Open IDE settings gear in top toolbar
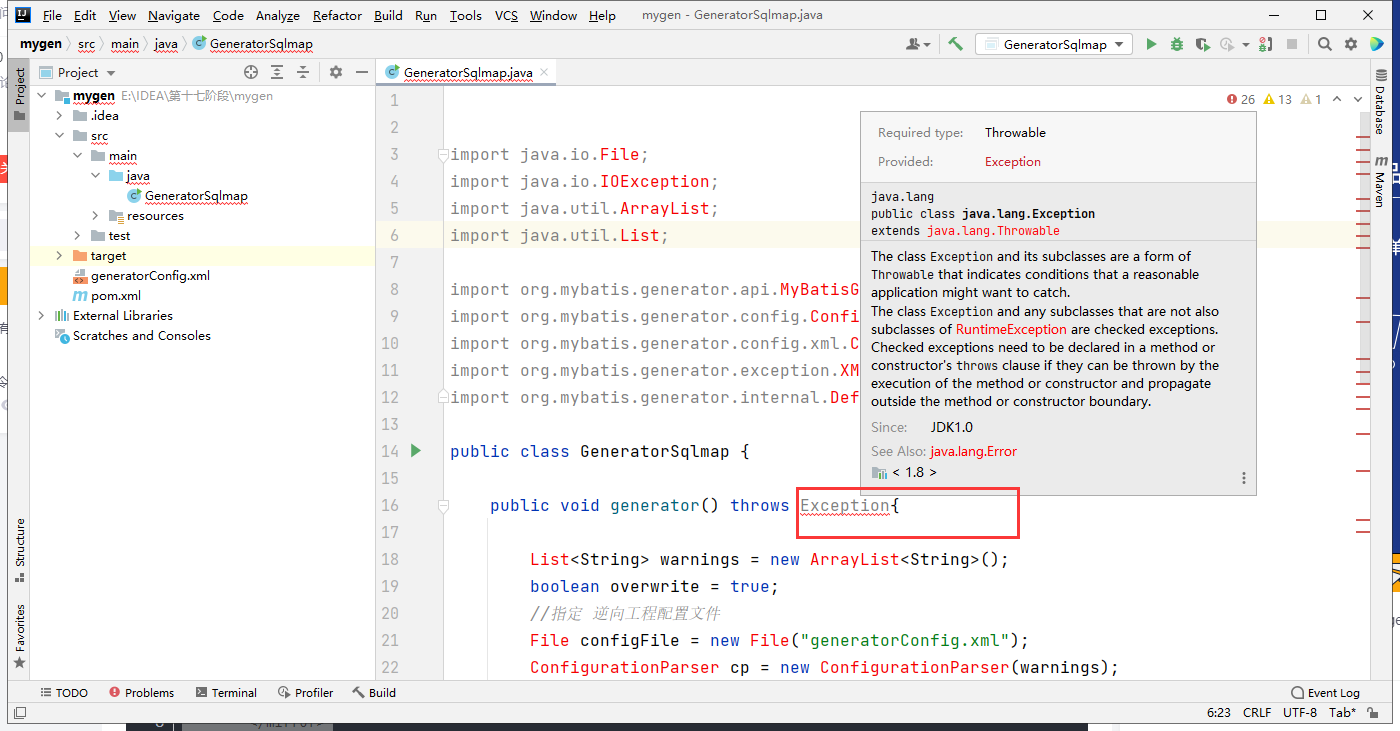 (x=1351, y=44)
